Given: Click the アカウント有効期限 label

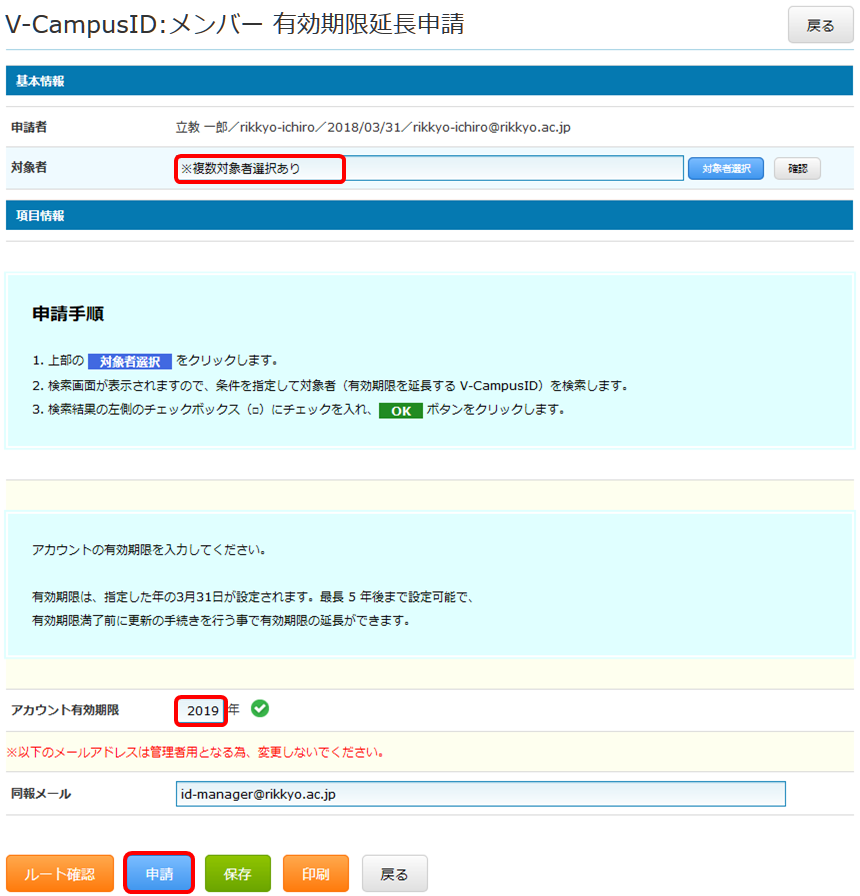Looking at the screenshot, I should pos(65,710).
